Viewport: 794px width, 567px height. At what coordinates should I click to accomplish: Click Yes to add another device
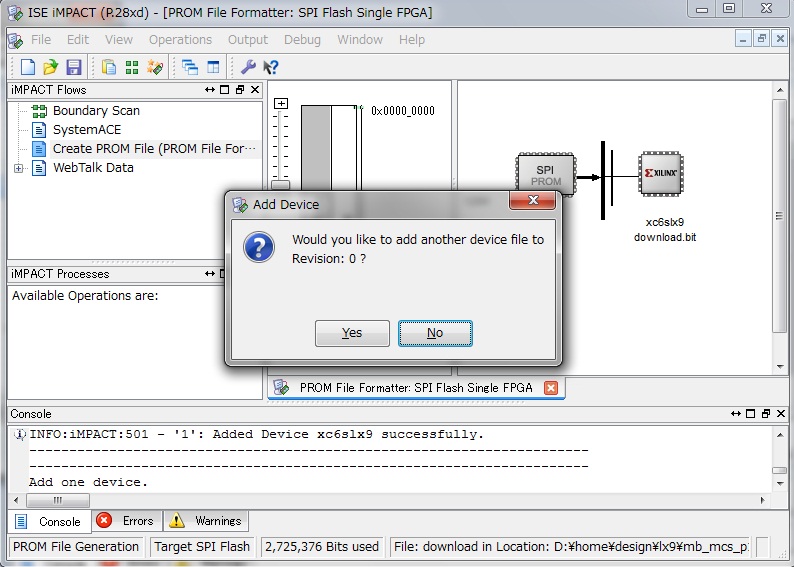(352, 333)
